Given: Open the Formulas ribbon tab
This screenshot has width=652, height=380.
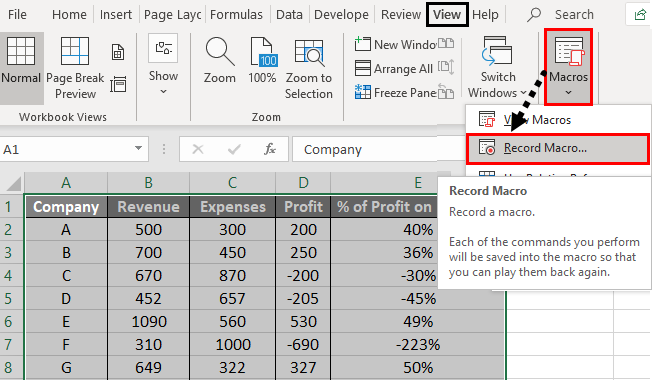Looking at the screenshot, I should [236, 15].
